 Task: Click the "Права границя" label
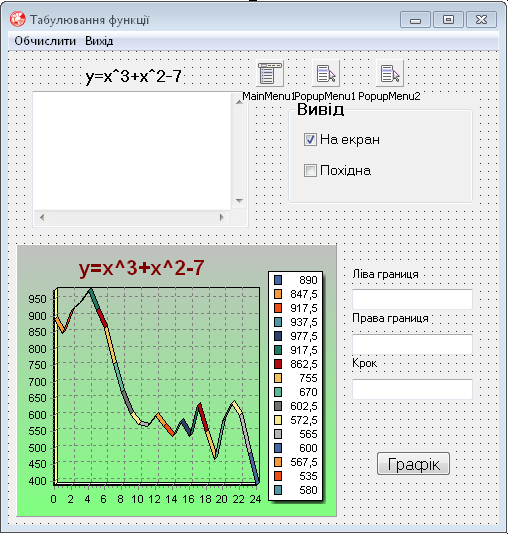(x=390, y=318)
